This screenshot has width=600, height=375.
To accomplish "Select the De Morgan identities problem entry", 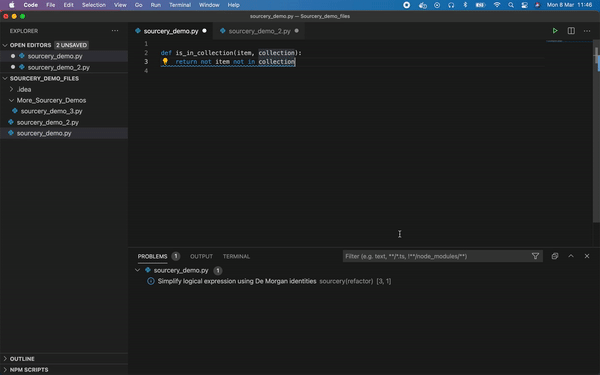I will click(x=364, y=281).
